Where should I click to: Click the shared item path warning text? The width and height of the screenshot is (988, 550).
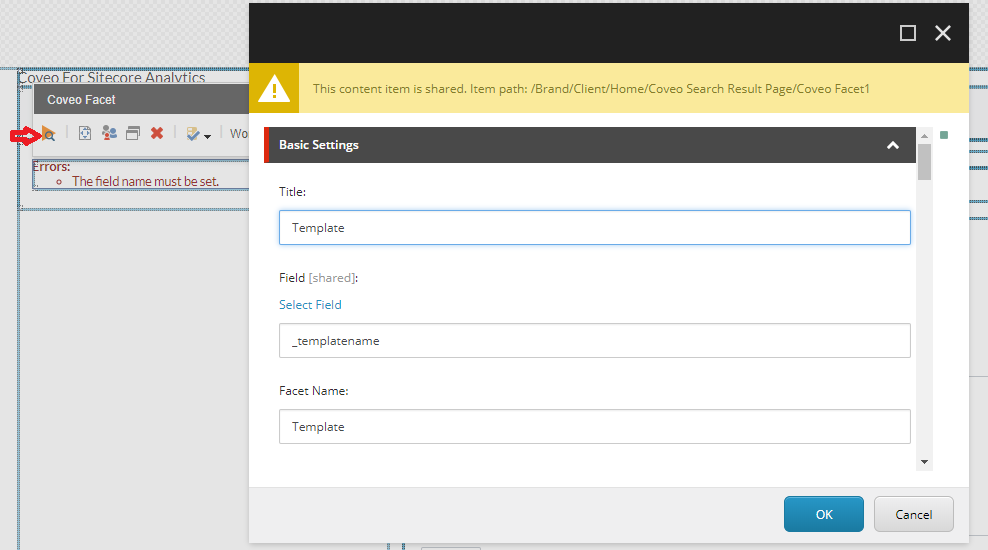(591, 89)
